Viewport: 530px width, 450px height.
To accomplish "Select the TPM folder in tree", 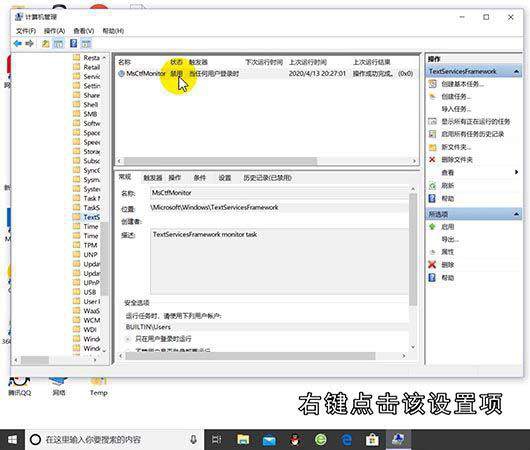I will click(90, 245).
